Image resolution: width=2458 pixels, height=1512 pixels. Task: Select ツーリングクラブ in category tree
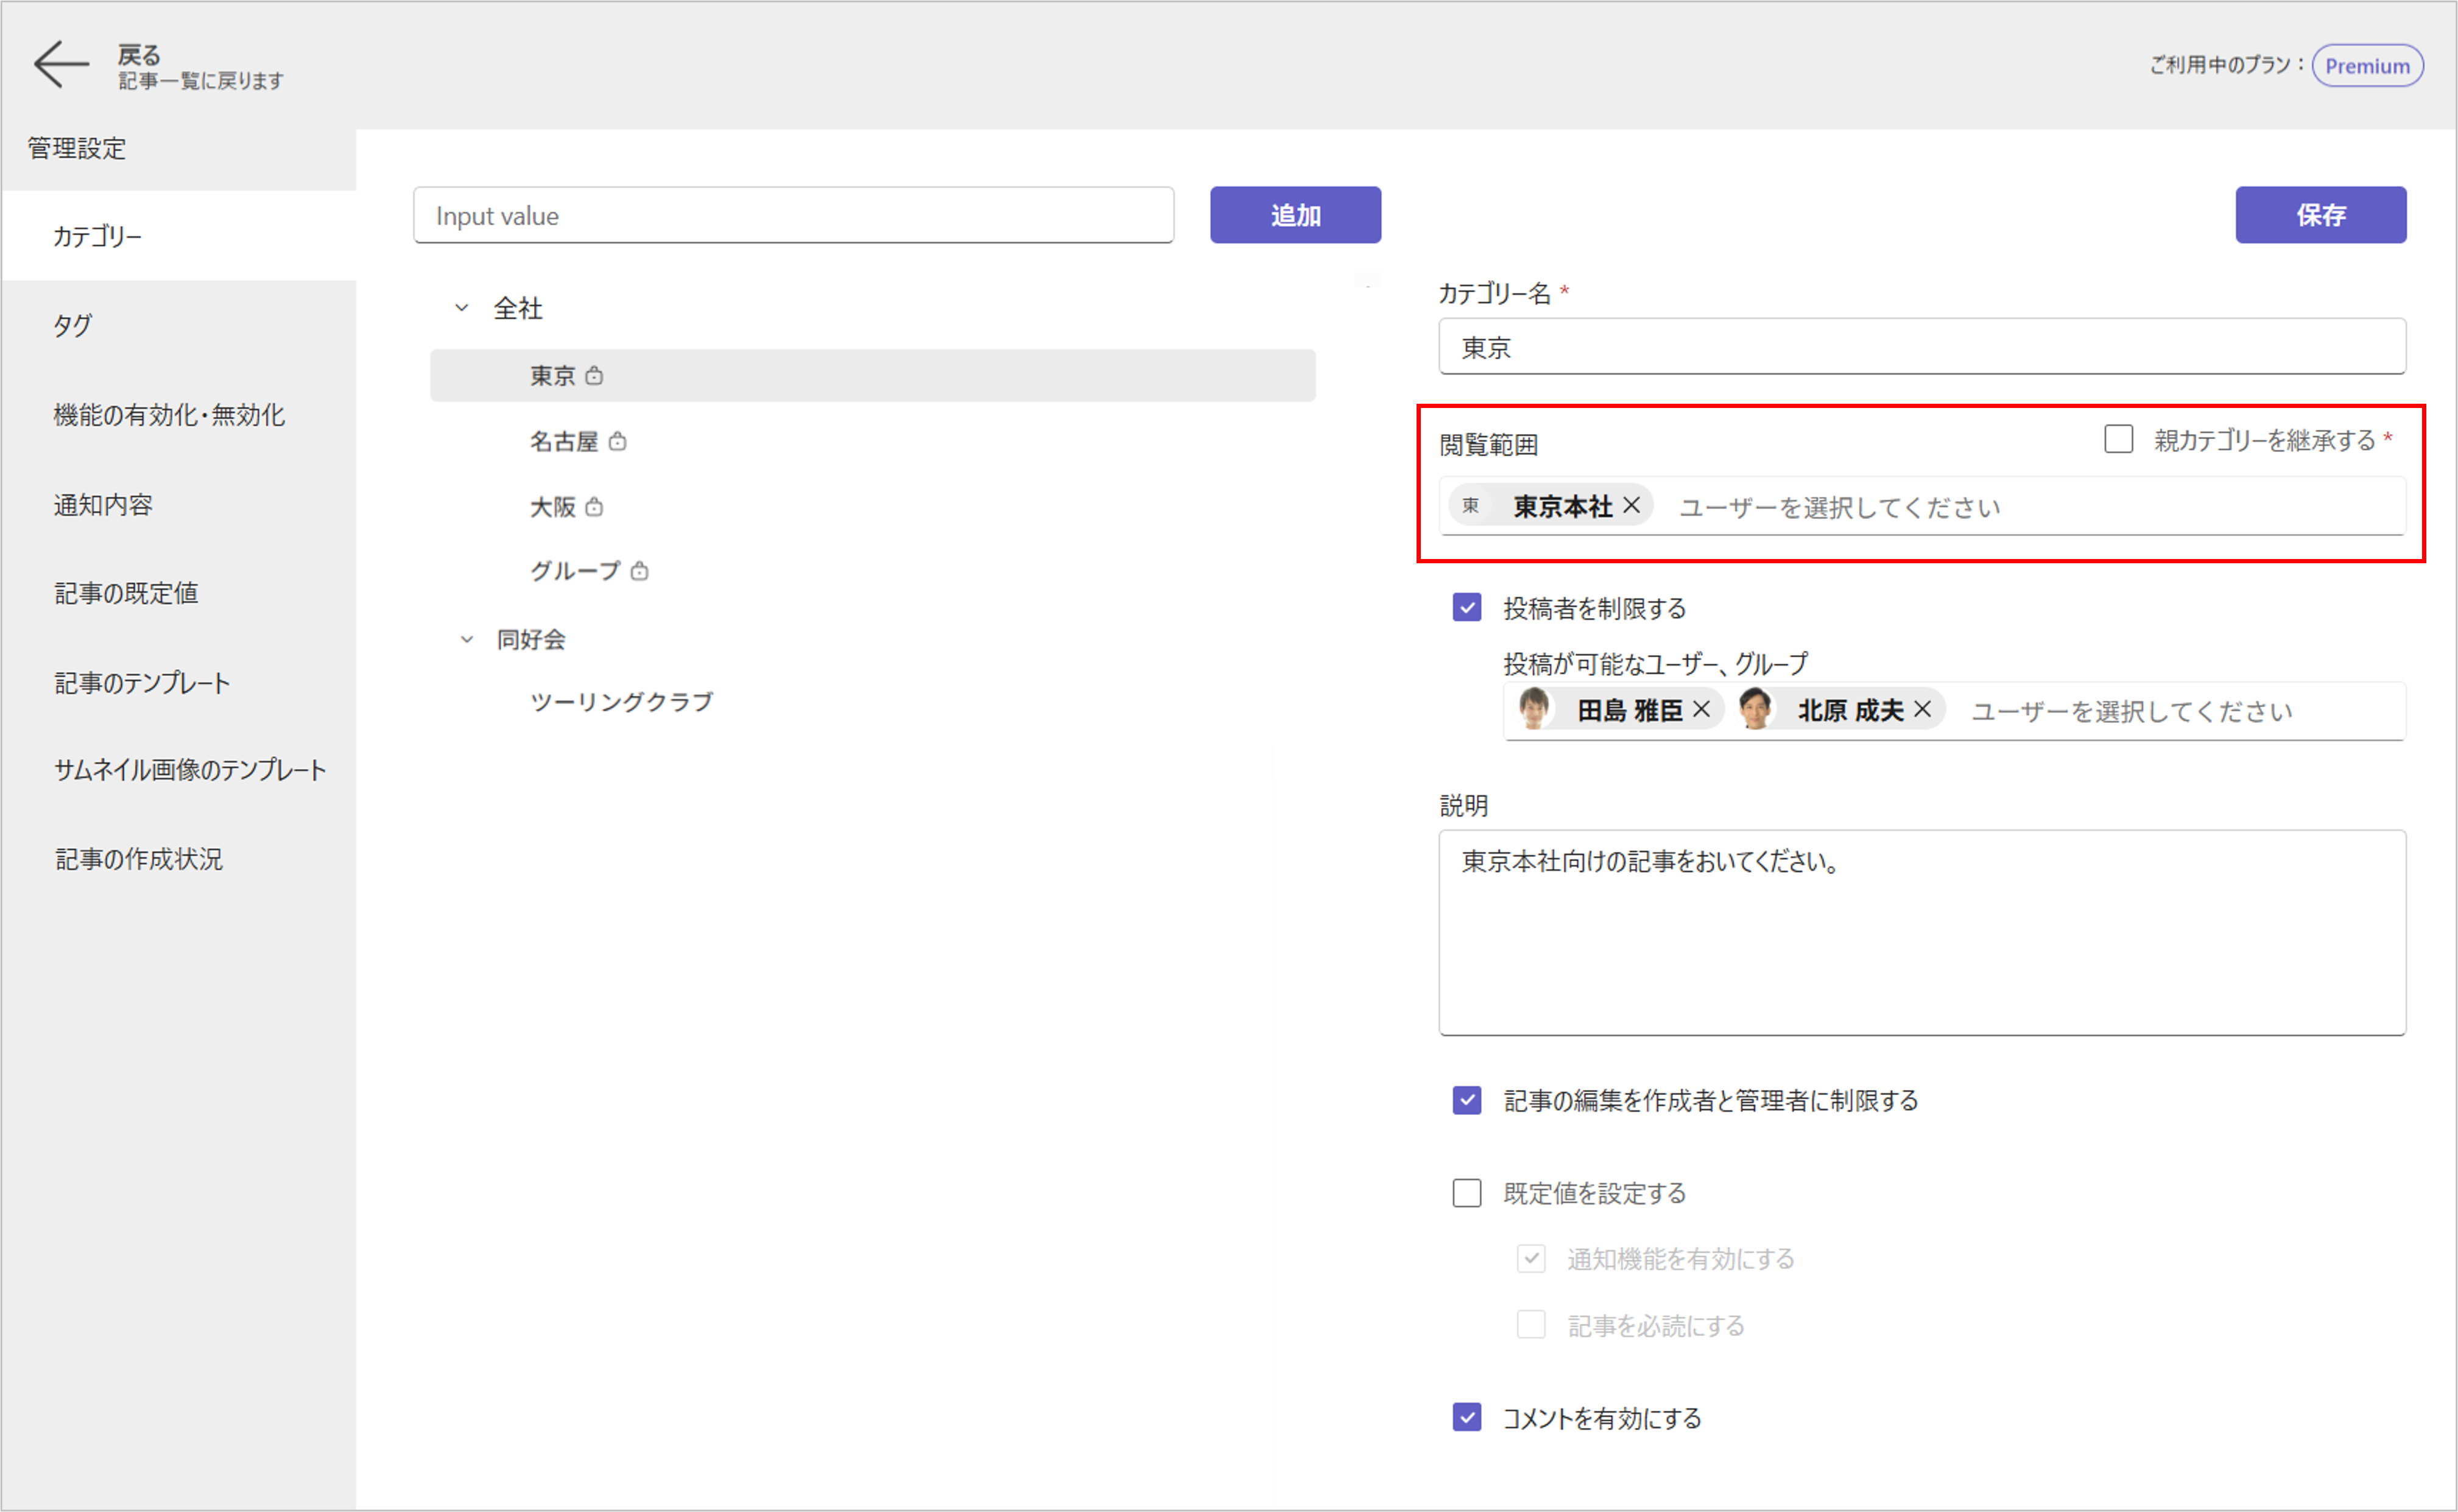621,702
